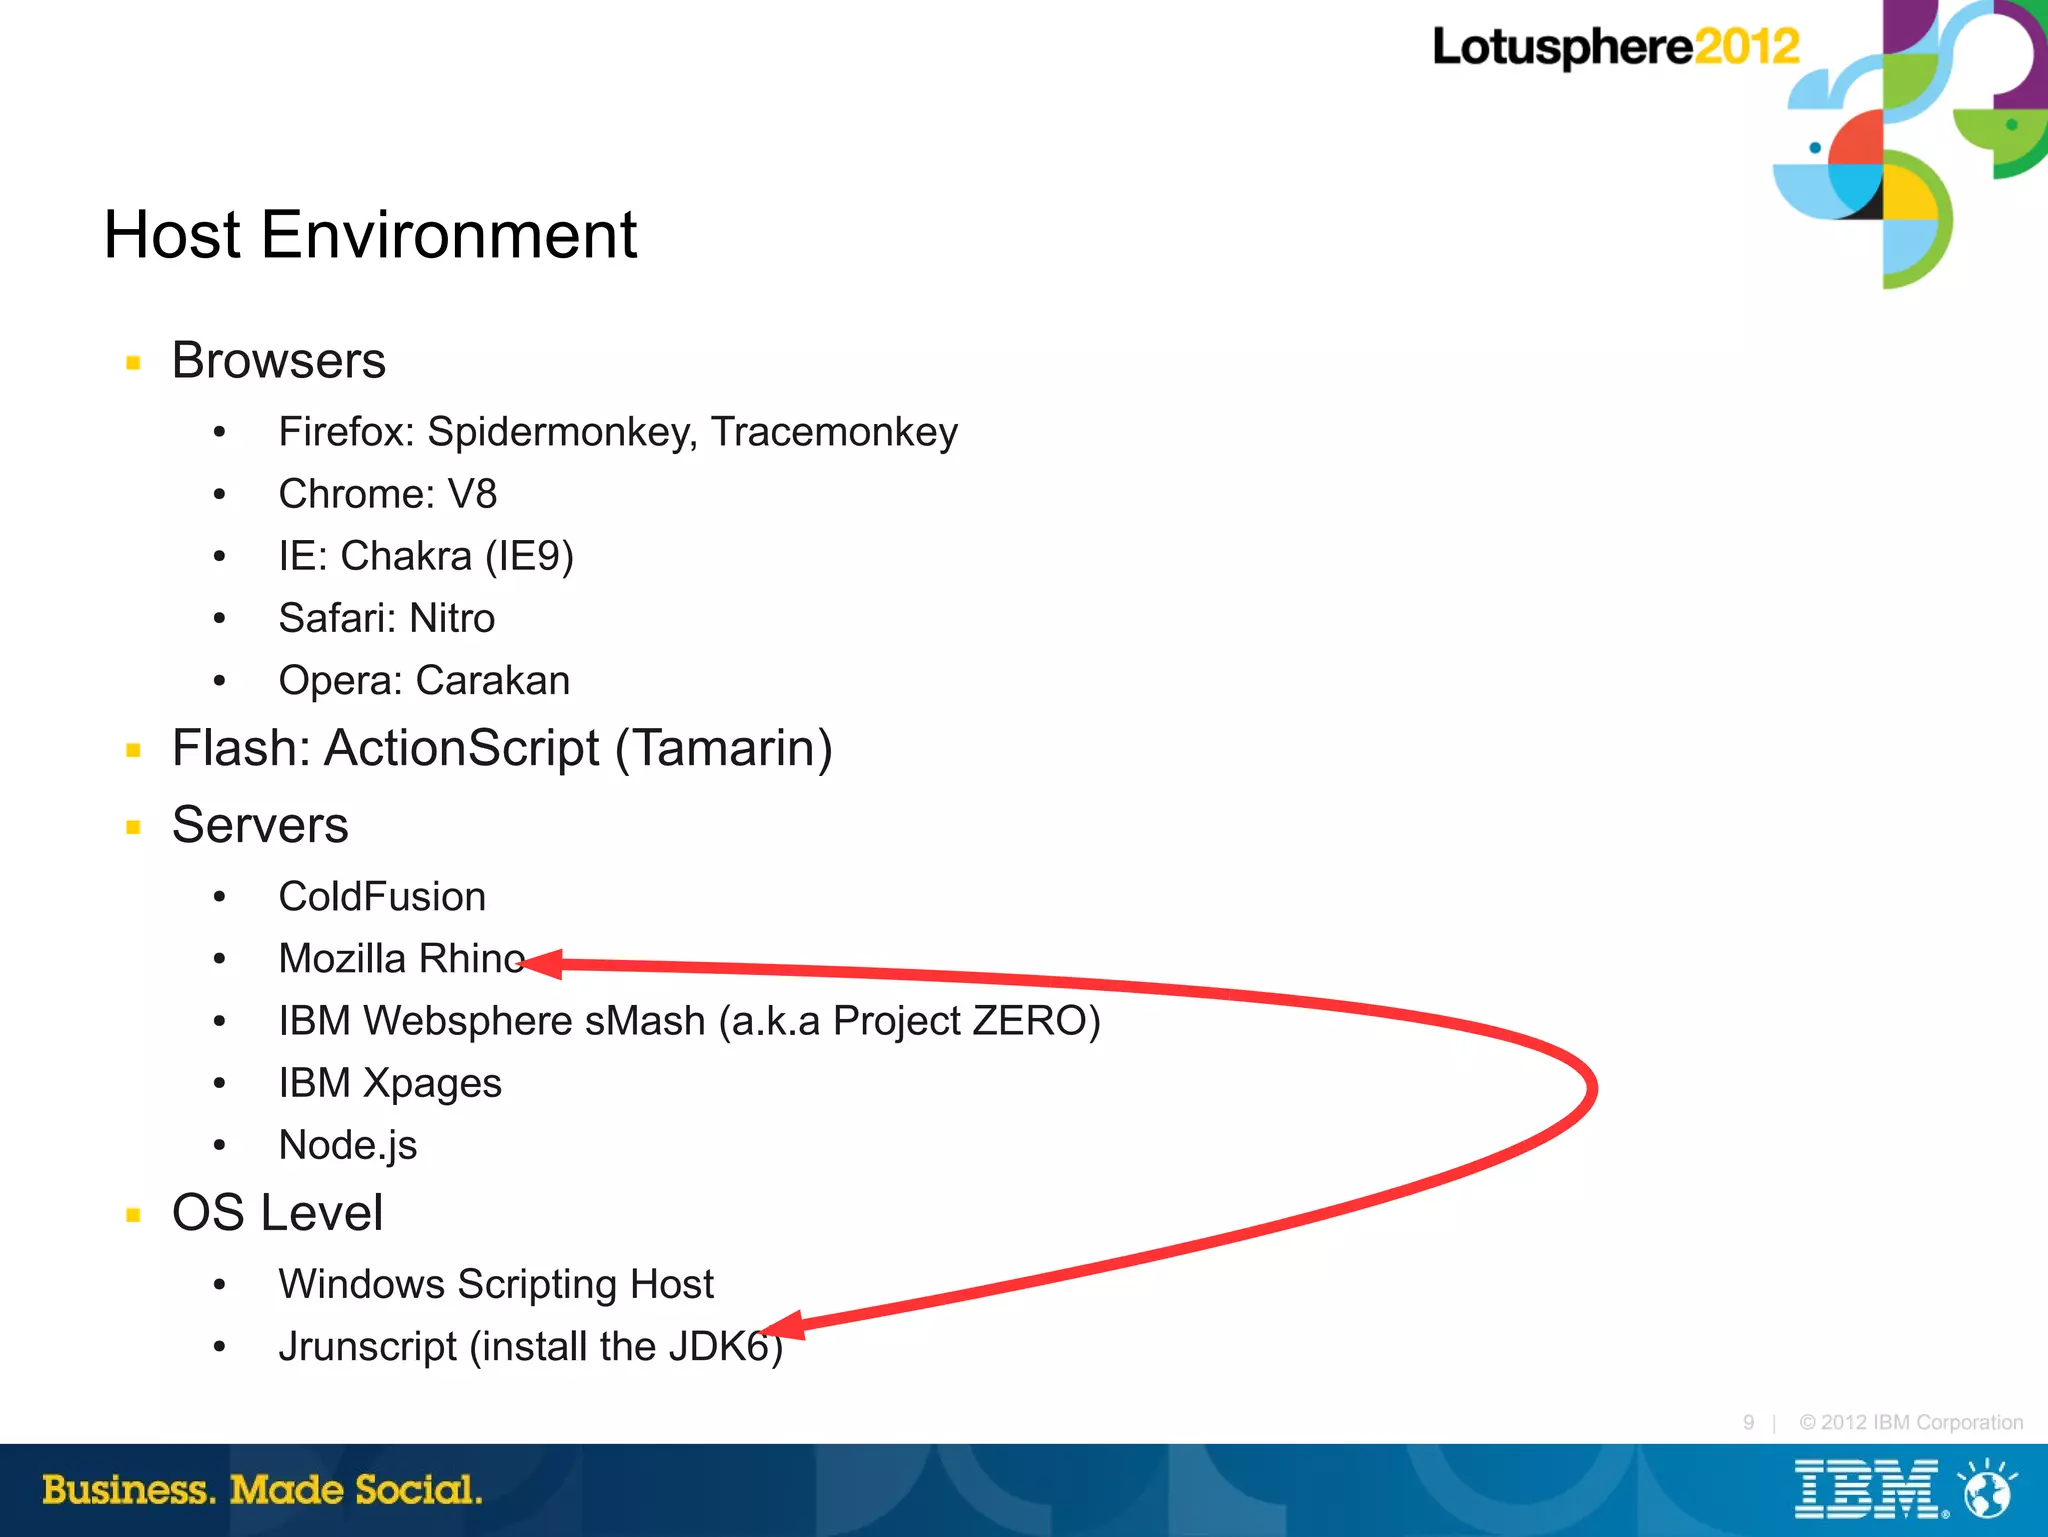The image size is (2048, 1537).
Task: Select "Flash: ActionScript (Tamarin)" heading
Action: [x=502, y=749]
